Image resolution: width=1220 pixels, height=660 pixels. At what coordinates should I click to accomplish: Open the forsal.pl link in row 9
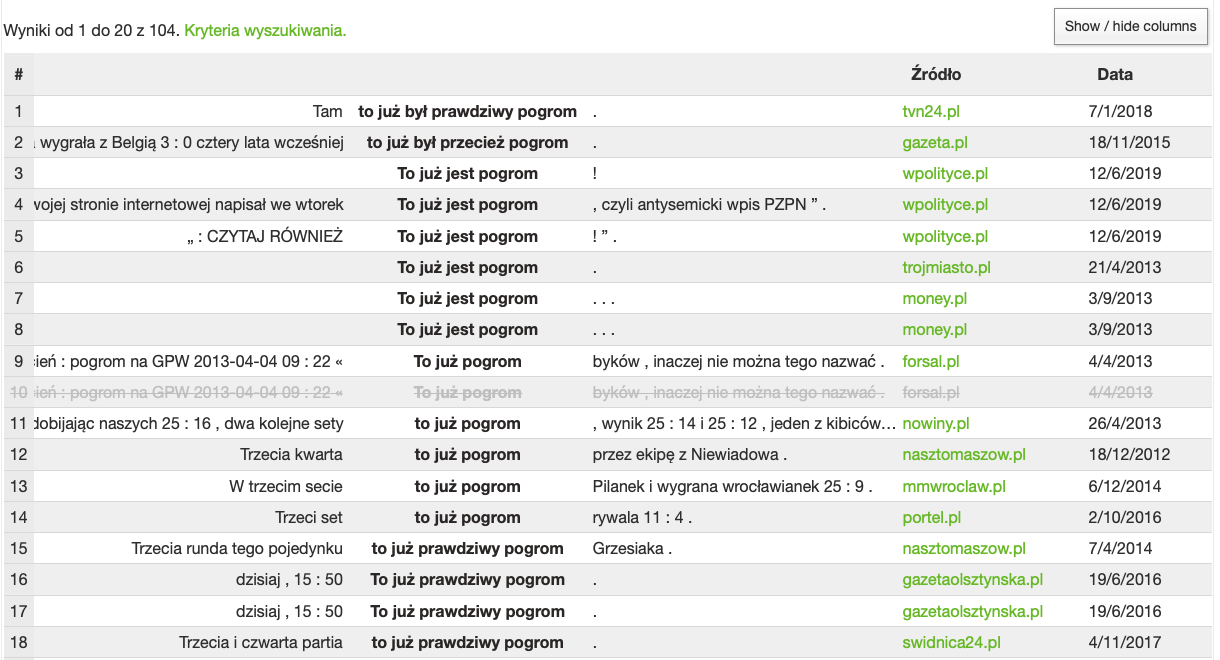pos(931,361)
